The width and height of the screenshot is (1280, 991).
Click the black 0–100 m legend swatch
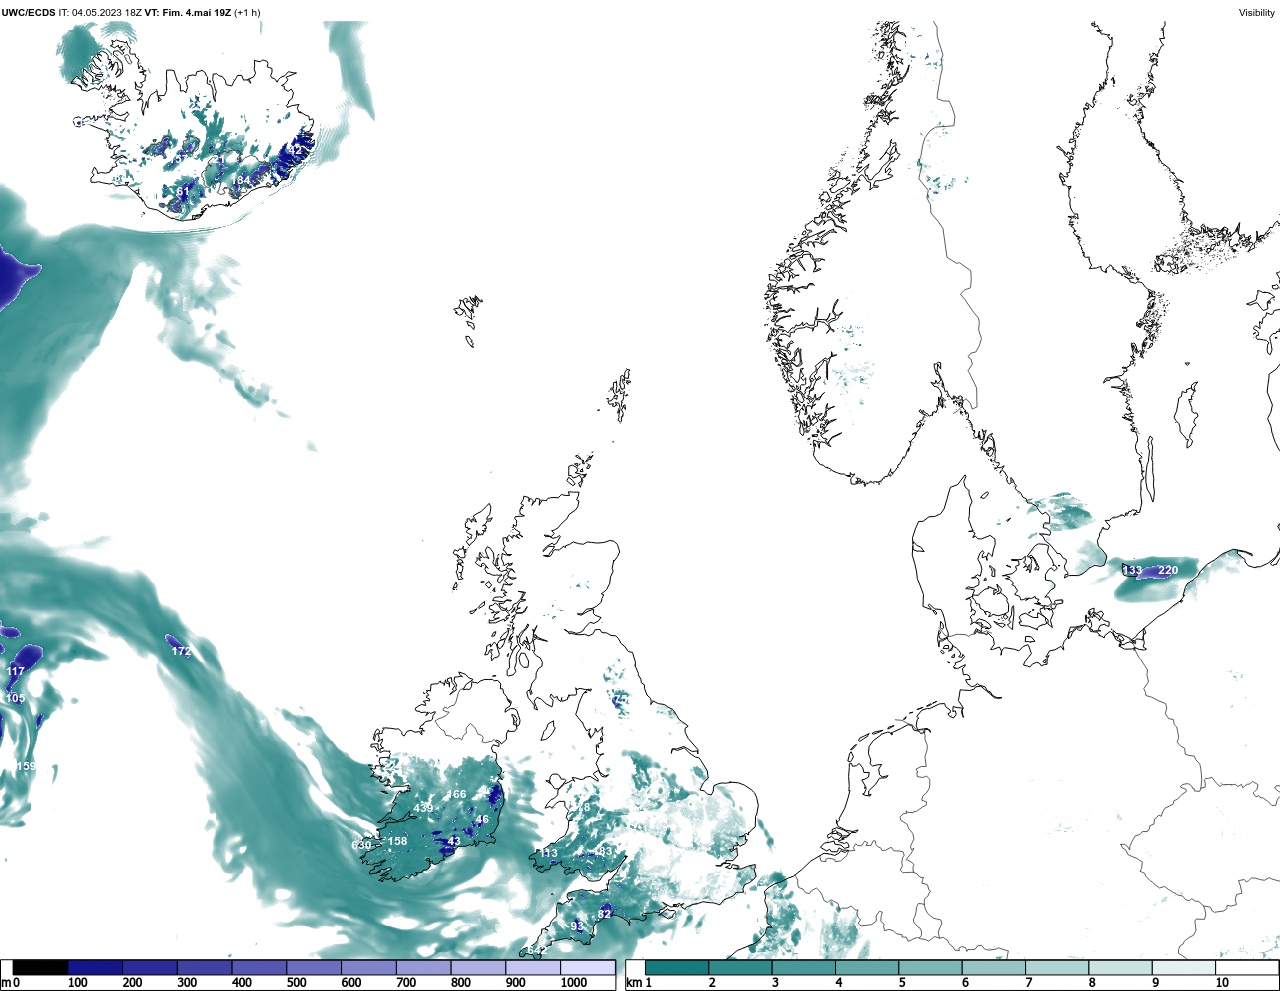[x=40, y=968]
